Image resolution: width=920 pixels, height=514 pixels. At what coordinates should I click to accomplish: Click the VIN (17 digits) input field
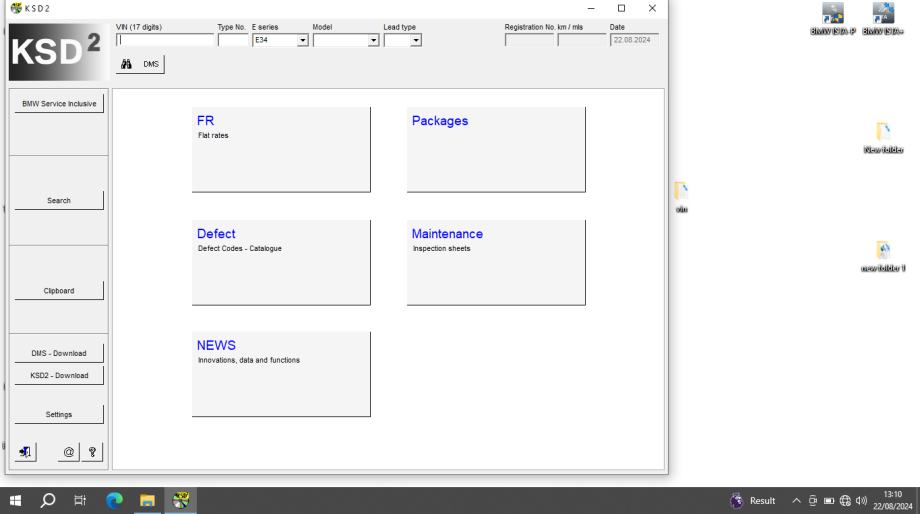tap(165, 40)
